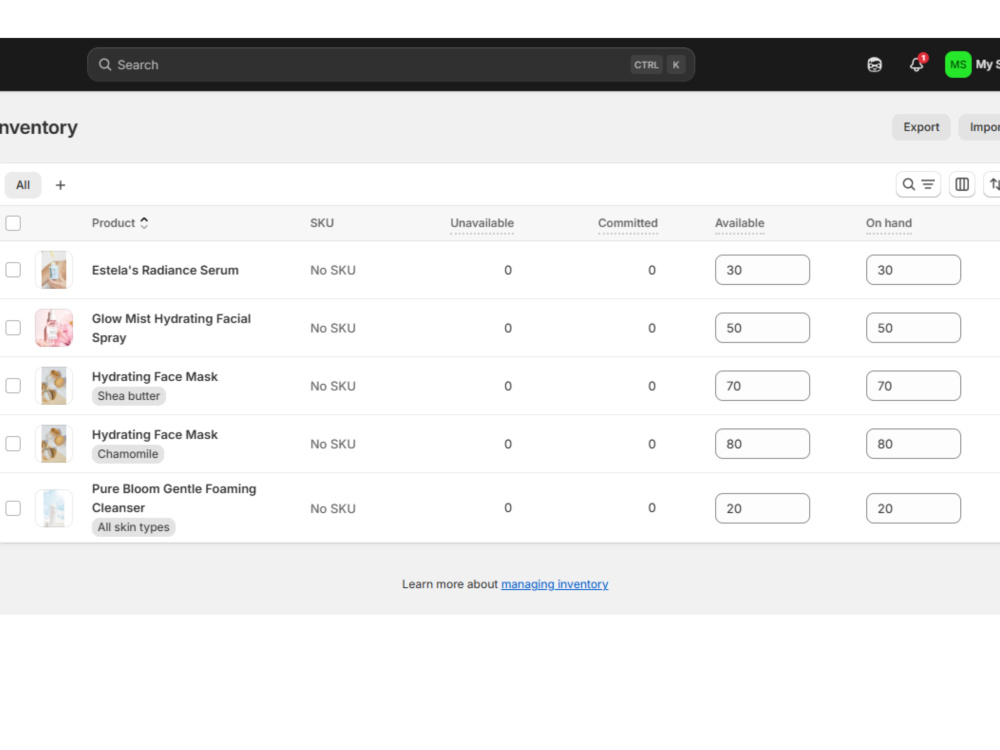Click the Search input field

390,64
